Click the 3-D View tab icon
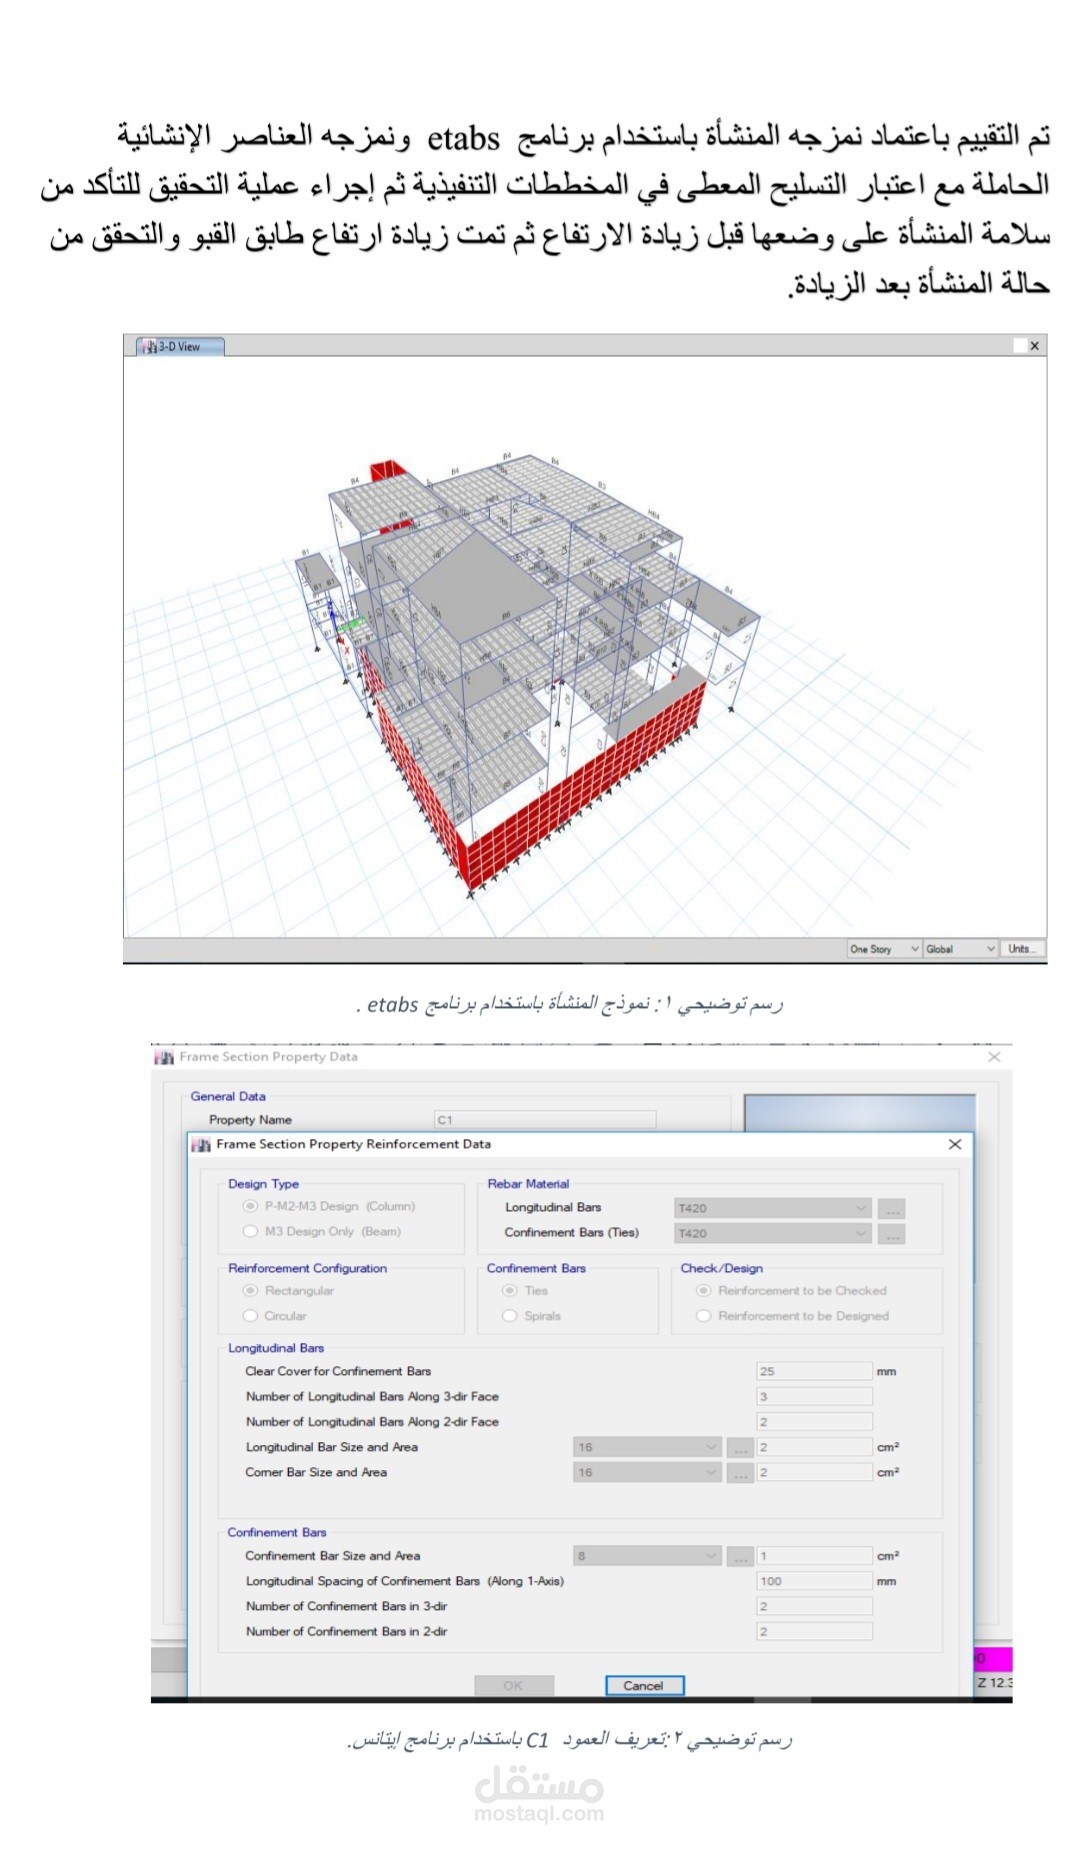The width and height of the screenshot is (1079, 1862). pos(148,347)
